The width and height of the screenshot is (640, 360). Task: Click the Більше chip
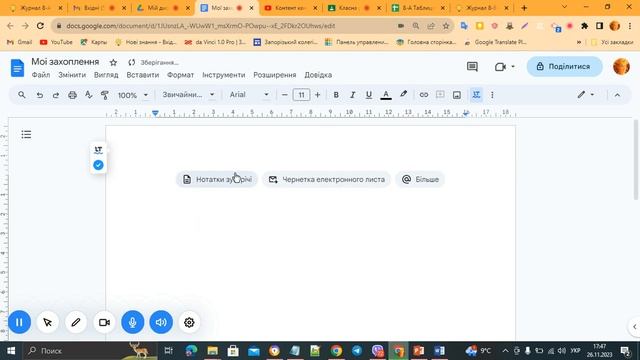[420, 180]
